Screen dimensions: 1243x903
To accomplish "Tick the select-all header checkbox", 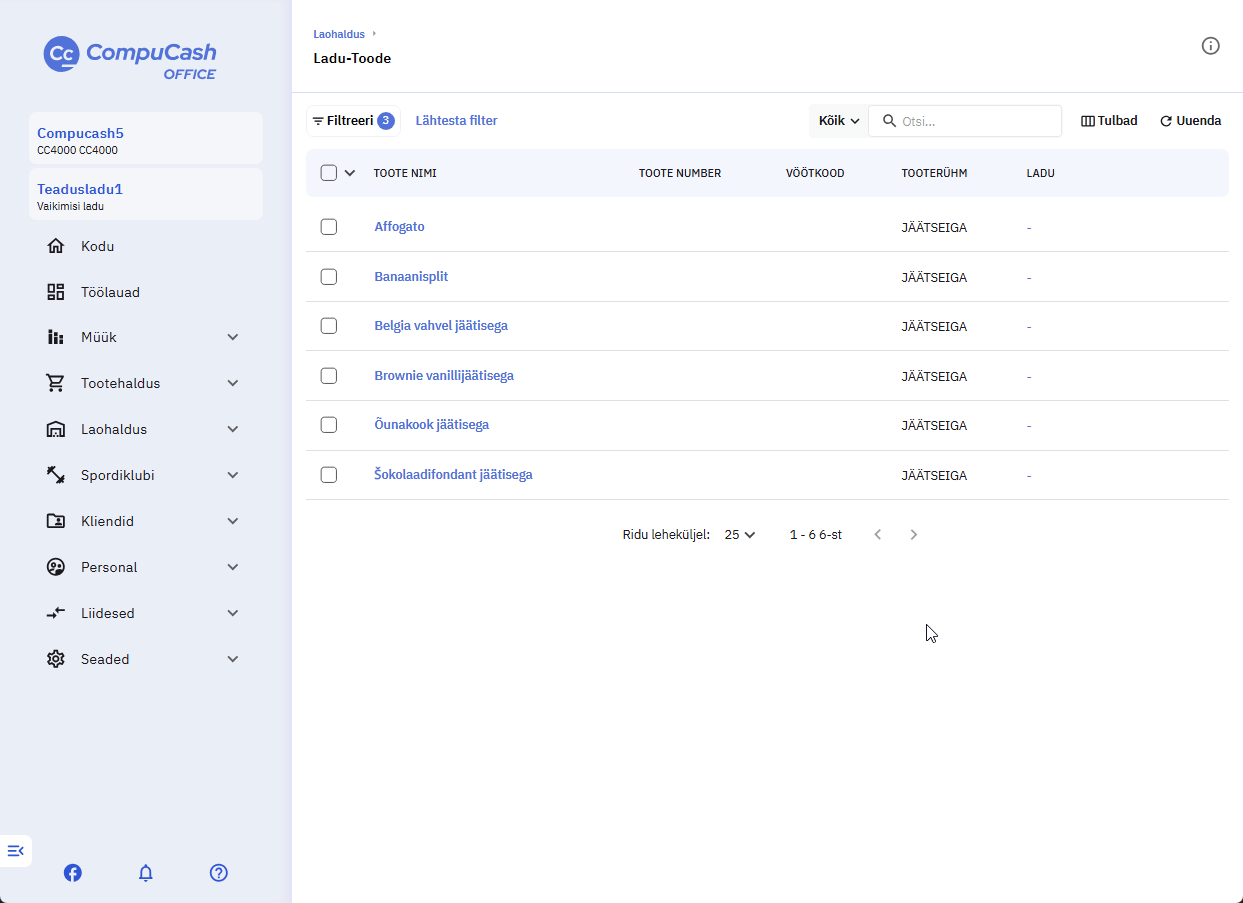I will [x=329, y=173].
